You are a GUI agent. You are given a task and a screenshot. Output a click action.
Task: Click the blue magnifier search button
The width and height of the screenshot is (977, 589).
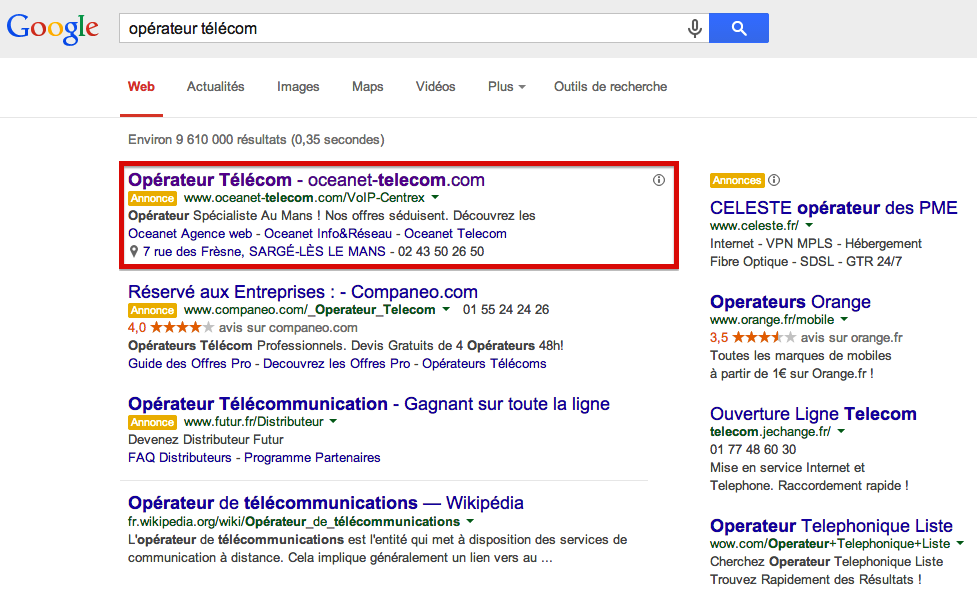click(739, 28)
